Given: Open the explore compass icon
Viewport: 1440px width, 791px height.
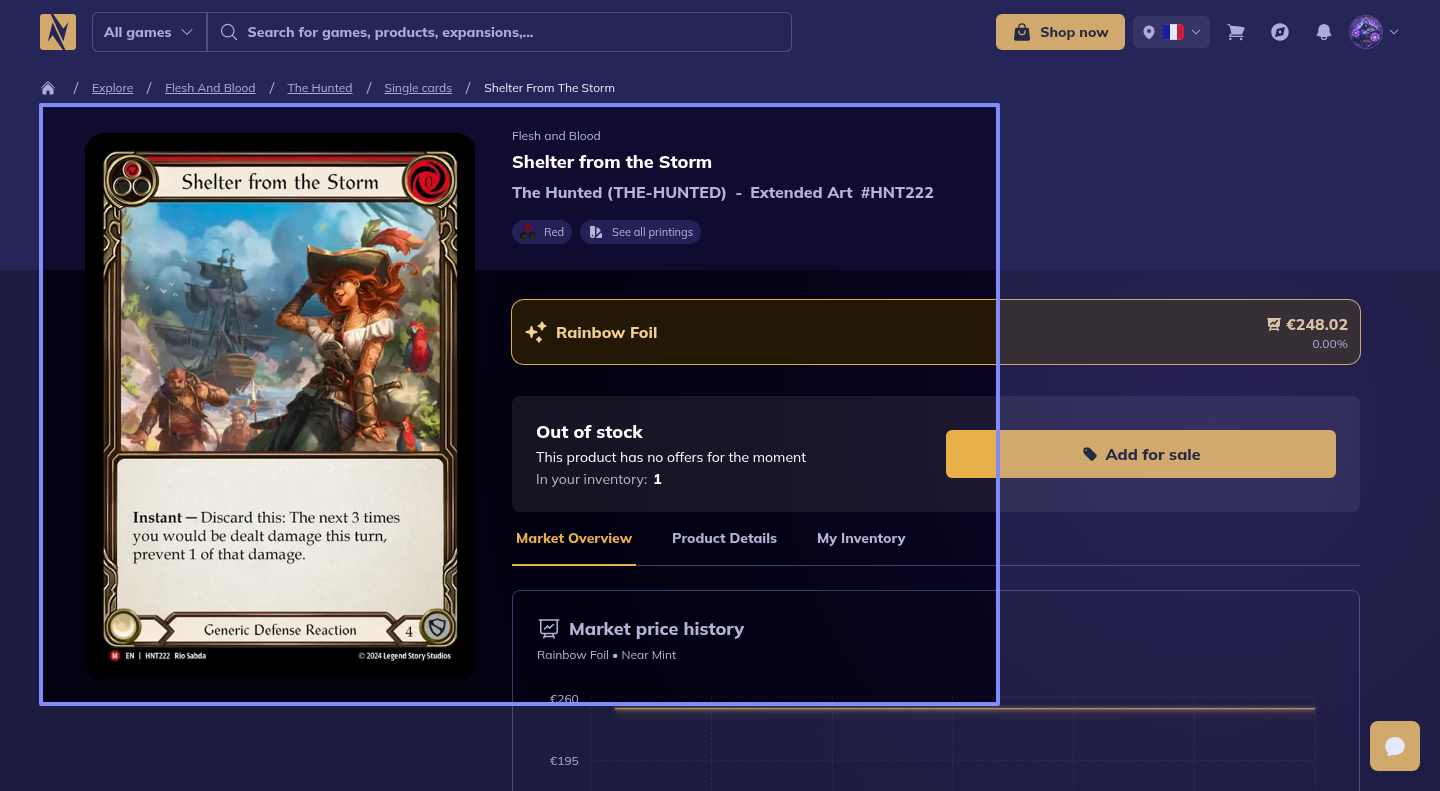Looking at the screenshot, I should tap(1280, 32).
